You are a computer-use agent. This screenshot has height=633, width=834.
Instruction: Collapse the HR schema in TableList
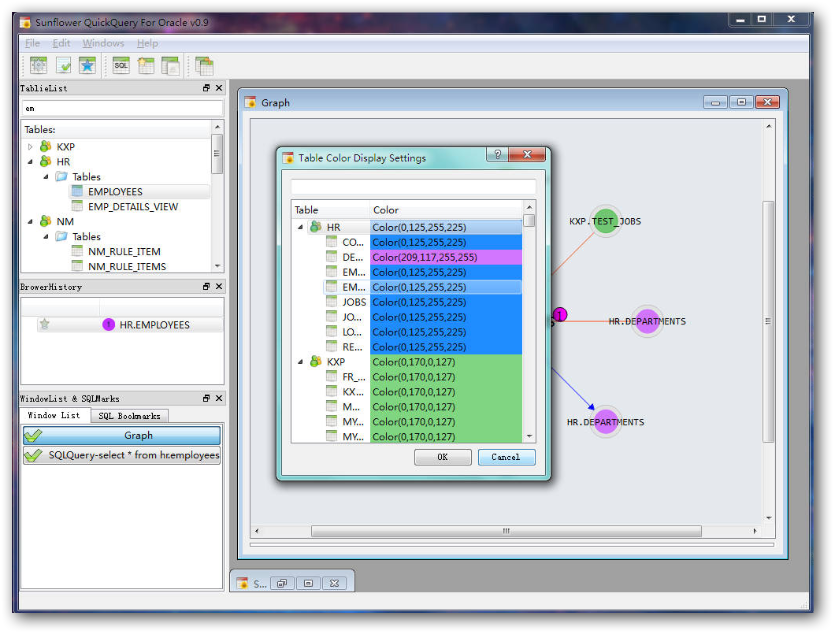(x=30, y=161)
